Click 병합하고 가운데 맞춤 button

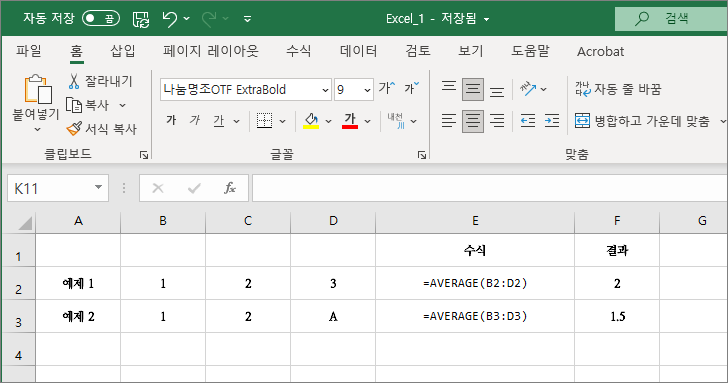coord(643,121)
